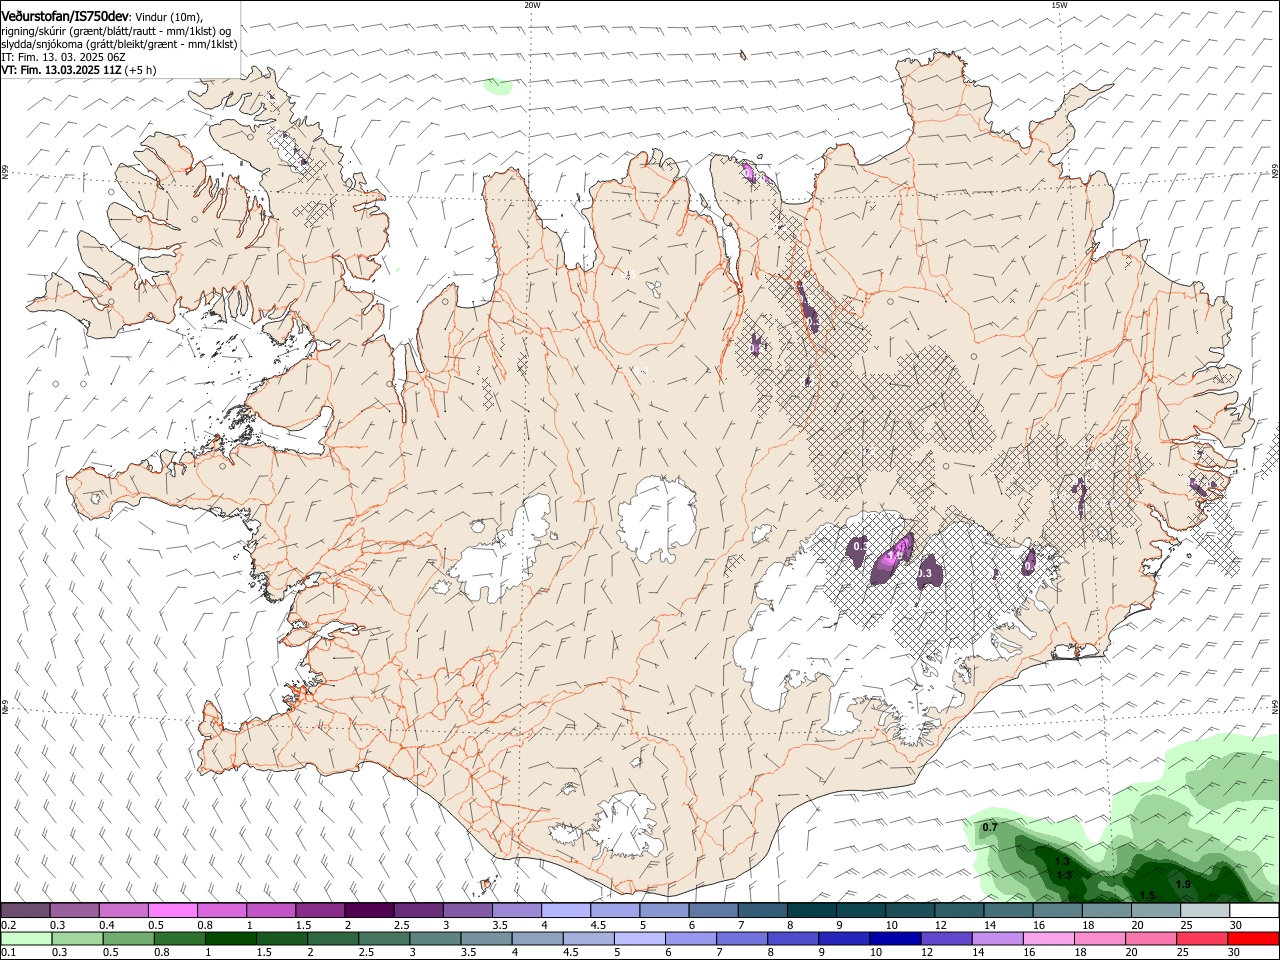Screen dimensions: 1280x960
Task: Click the '1.5' rain value over the sea
Action: tap(1148, 895)
